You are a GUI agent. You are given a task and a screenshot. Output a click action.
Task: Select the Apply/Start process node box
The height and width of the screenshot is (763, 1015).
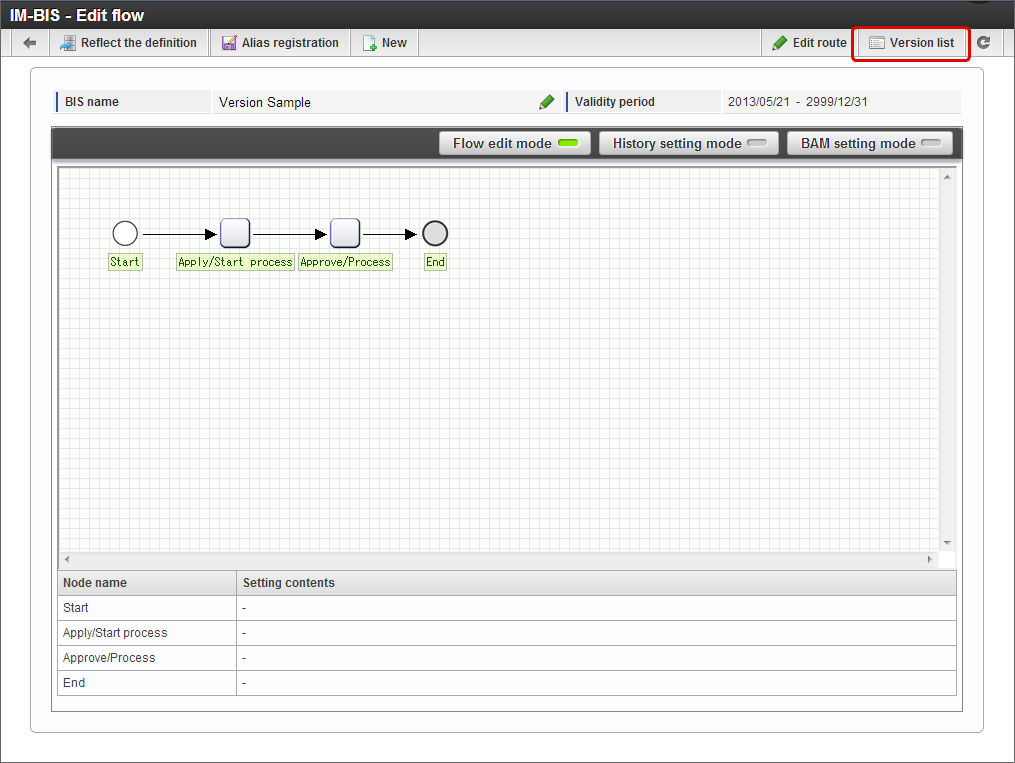[235, 233]
